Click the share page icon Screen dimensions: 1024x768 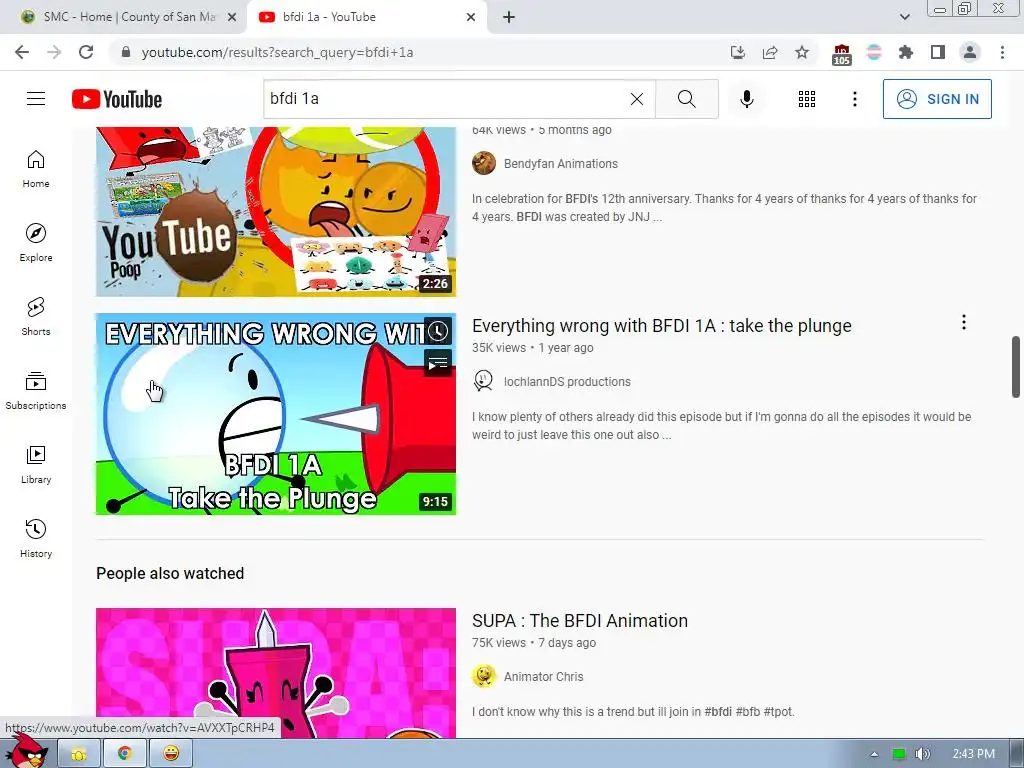770,52
